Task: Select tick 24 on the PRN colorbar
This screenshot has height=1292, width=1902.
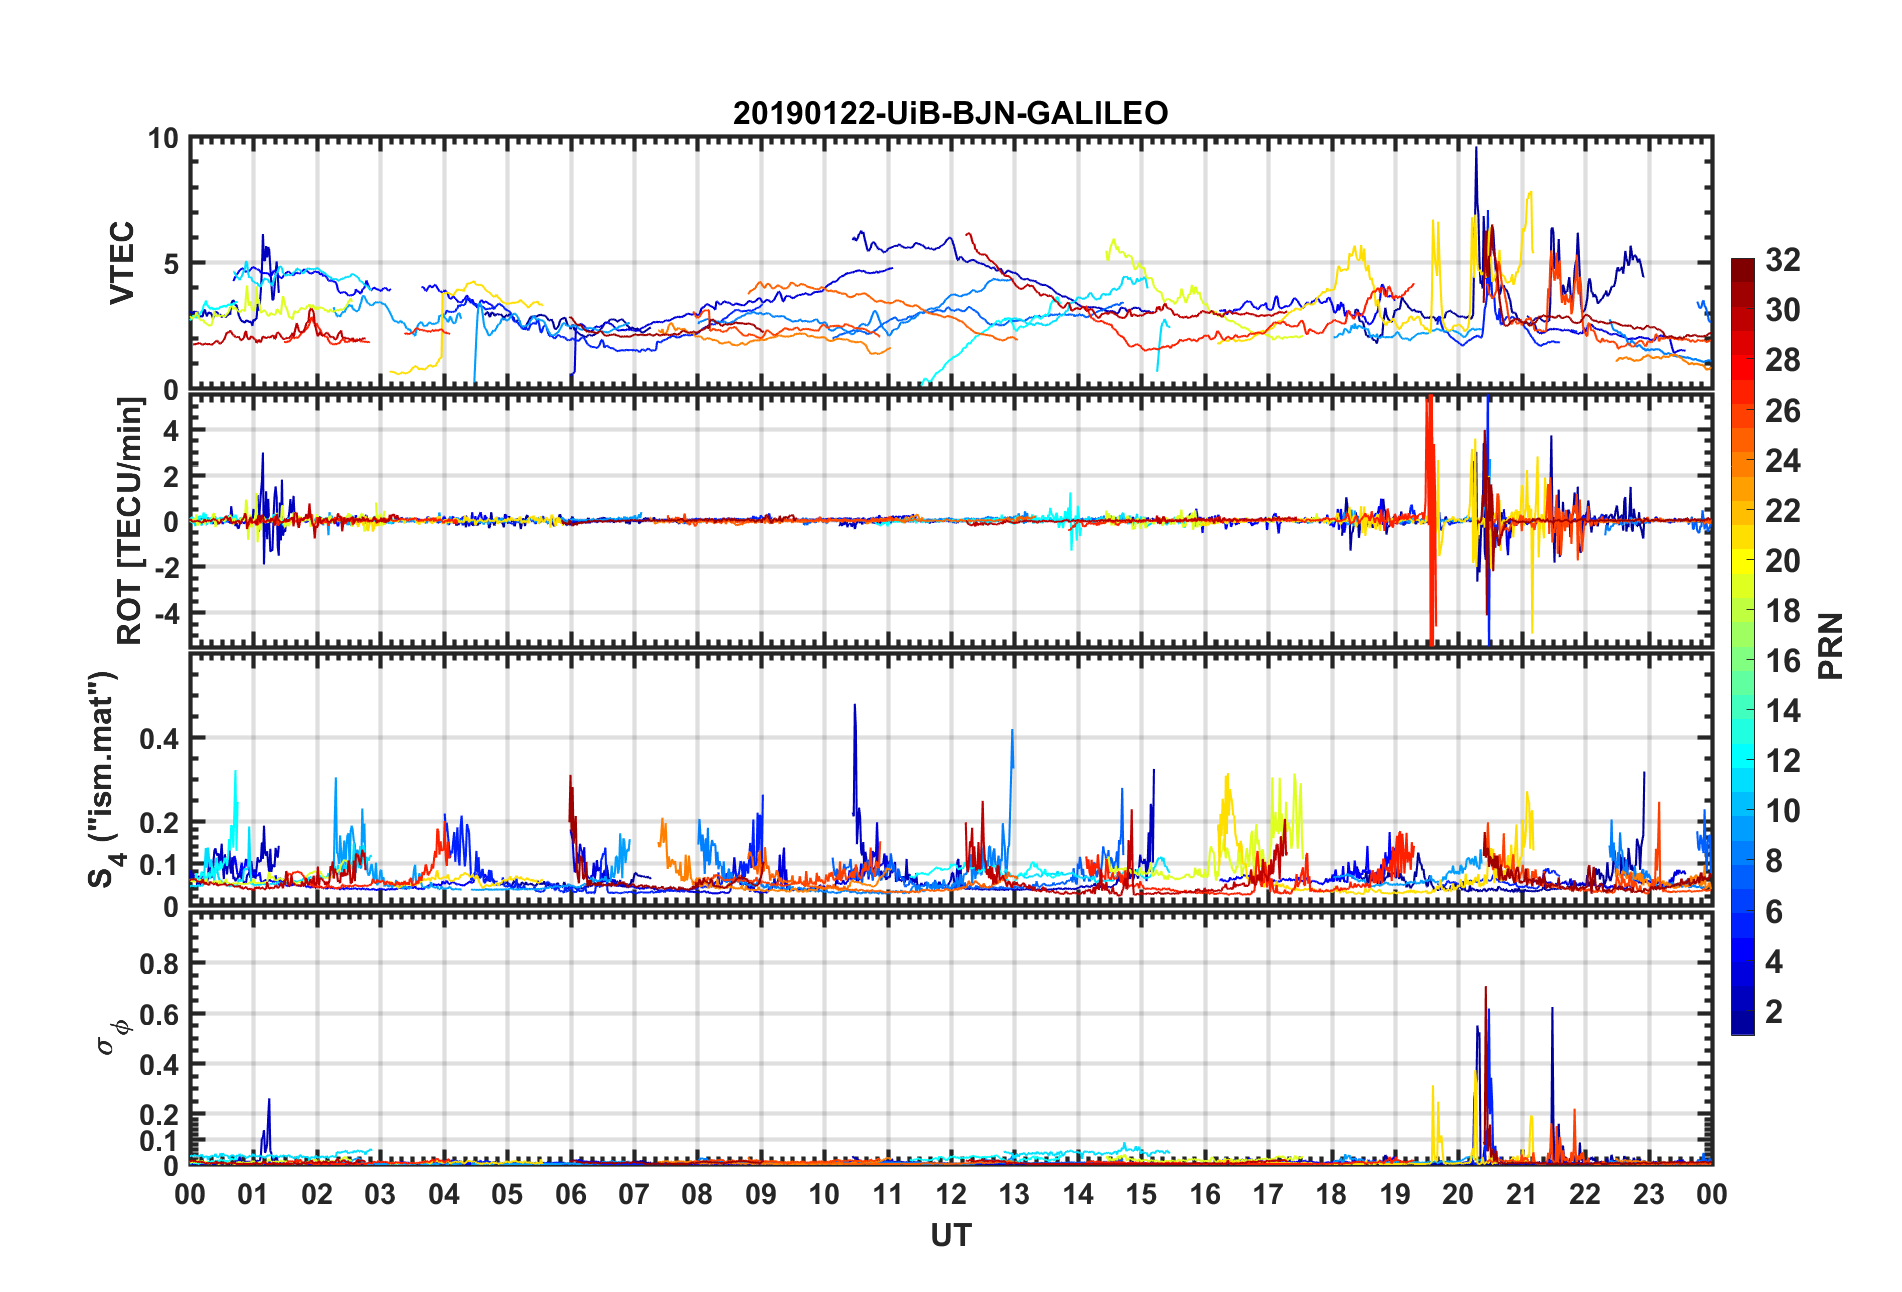Action: [x=1783, y=460]
